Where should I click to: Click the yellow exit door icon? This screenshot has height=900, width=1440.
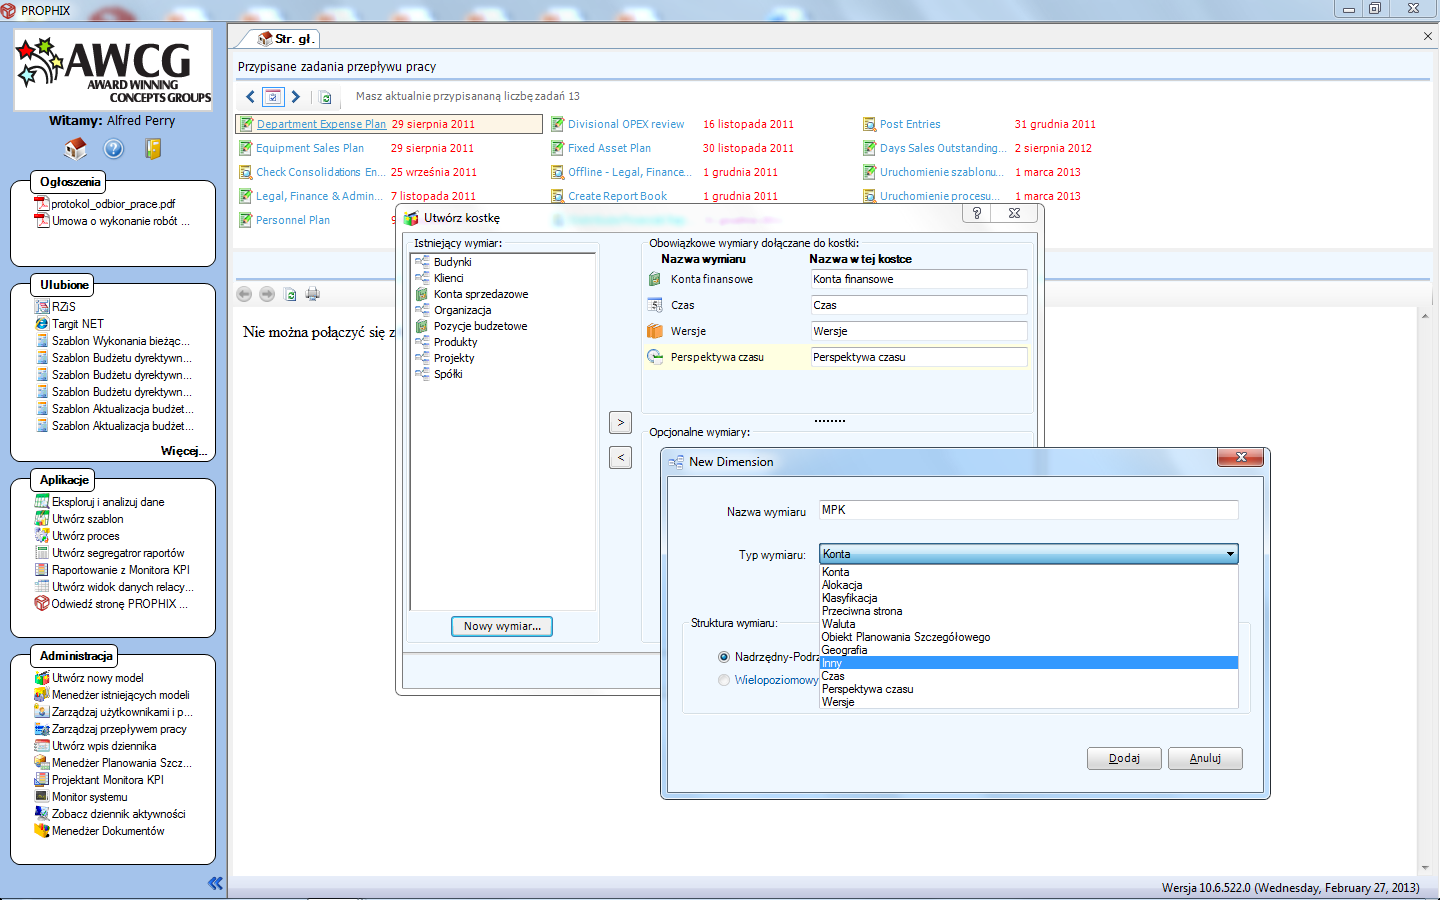point(153,149)
